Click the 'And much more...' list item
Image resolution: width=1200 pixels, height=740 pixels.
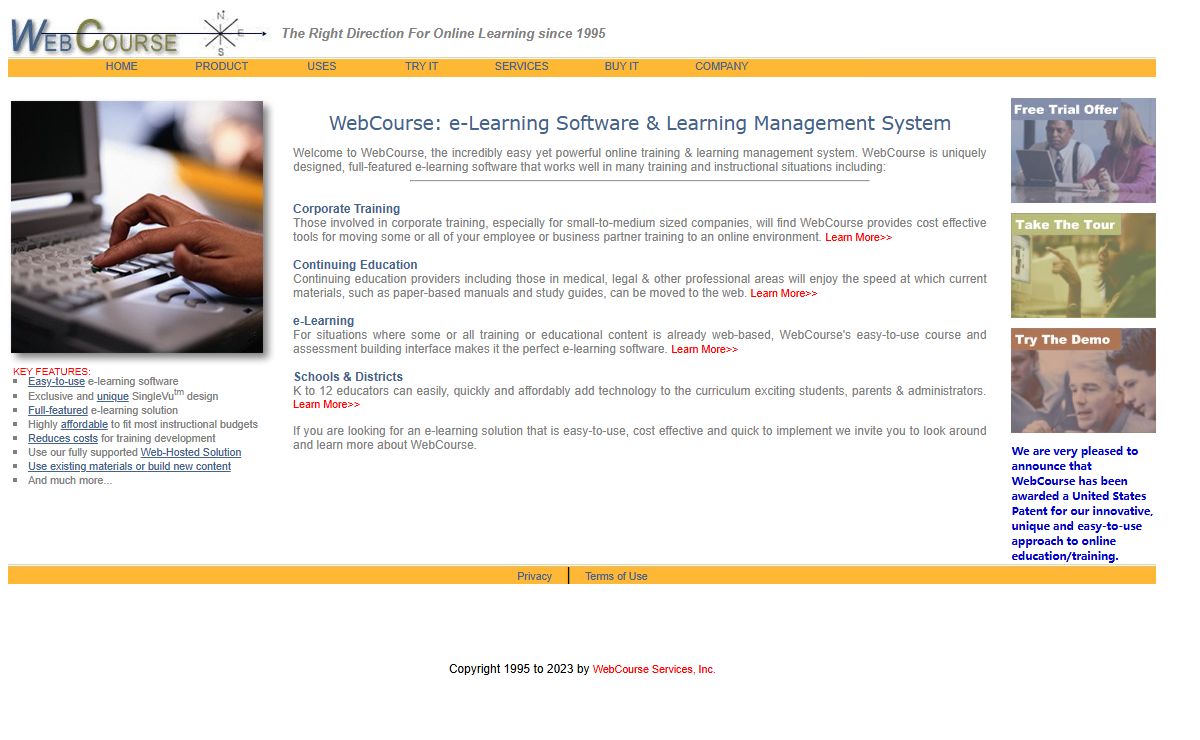pyautogui.click(x=70, y=480)
